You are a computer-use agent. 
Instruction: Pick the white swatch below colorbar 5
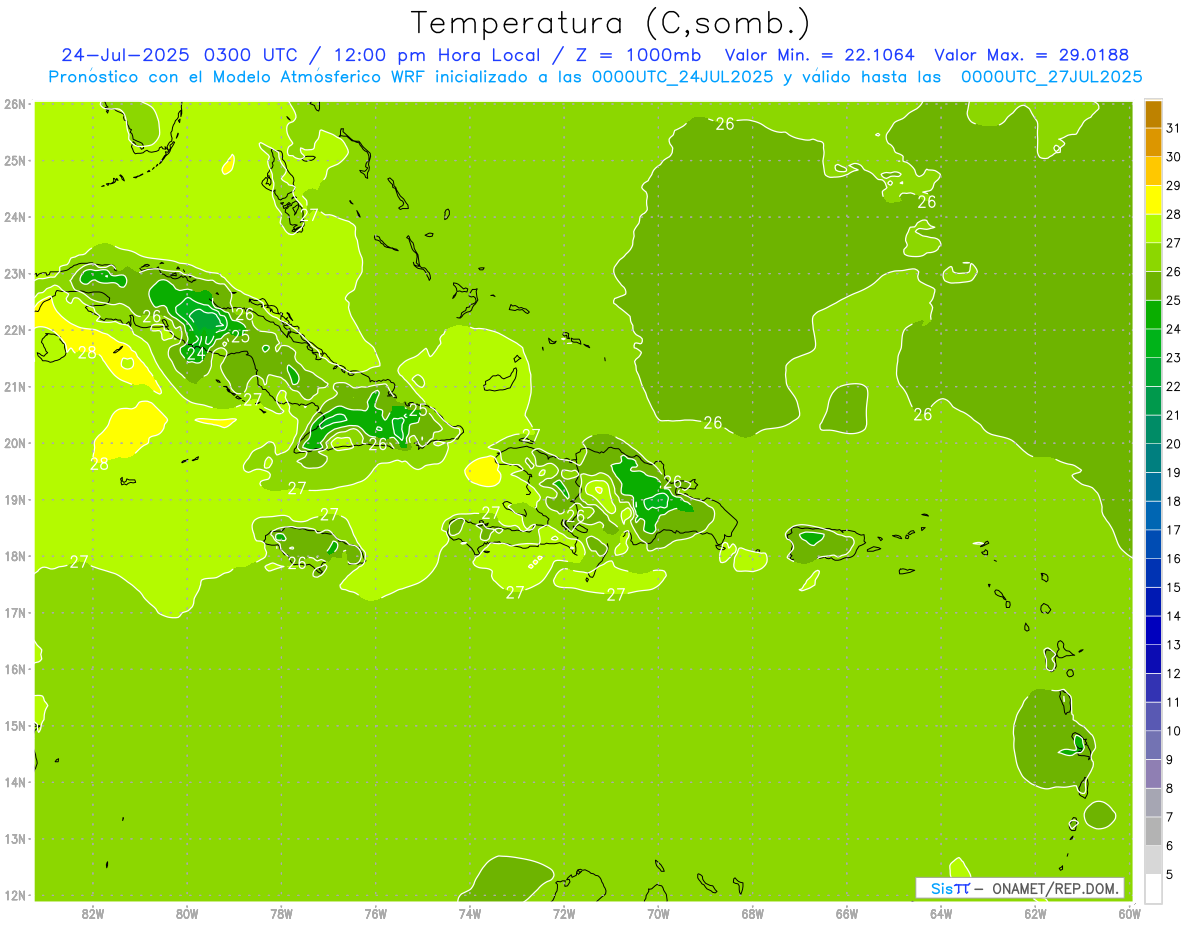coord(1153,888)
